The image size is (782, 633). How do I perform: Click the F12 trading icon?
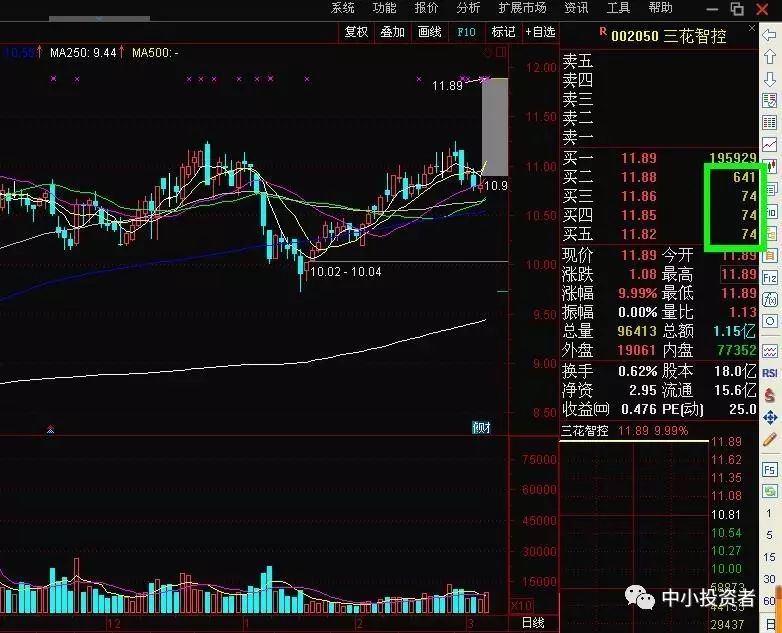[770, 277]
